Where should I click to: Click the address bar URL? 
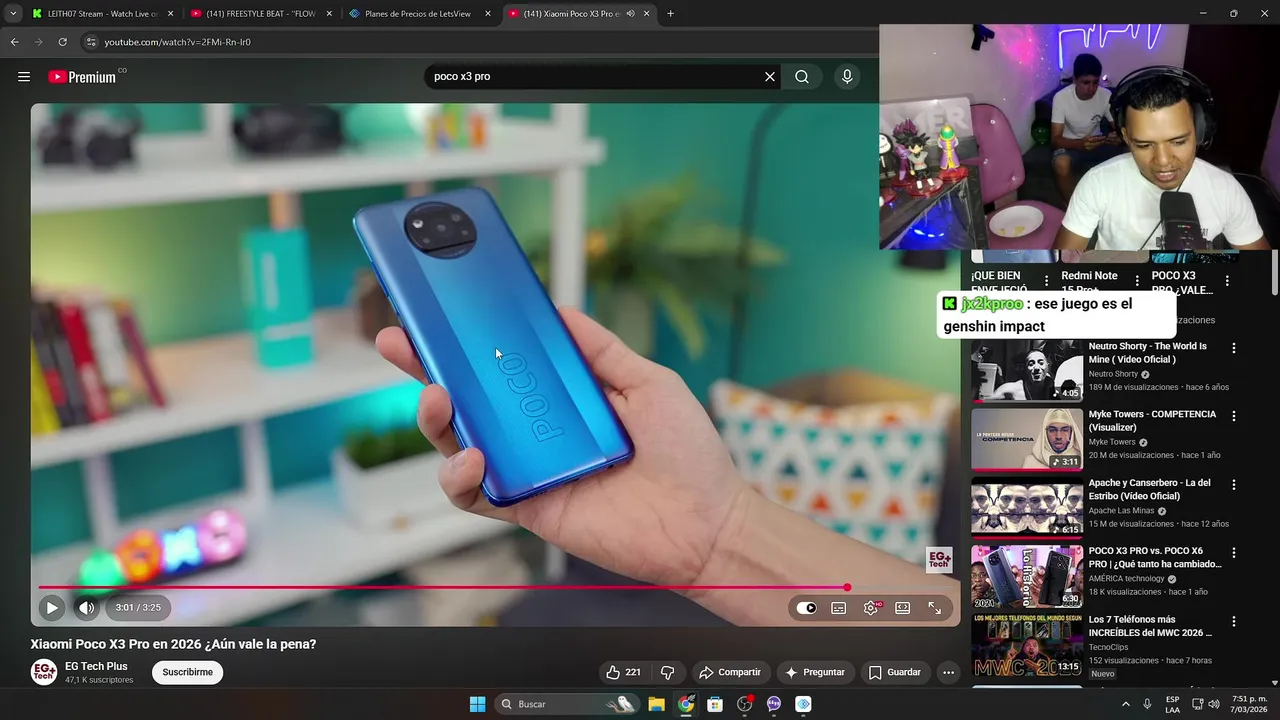[x=178, y=42]
